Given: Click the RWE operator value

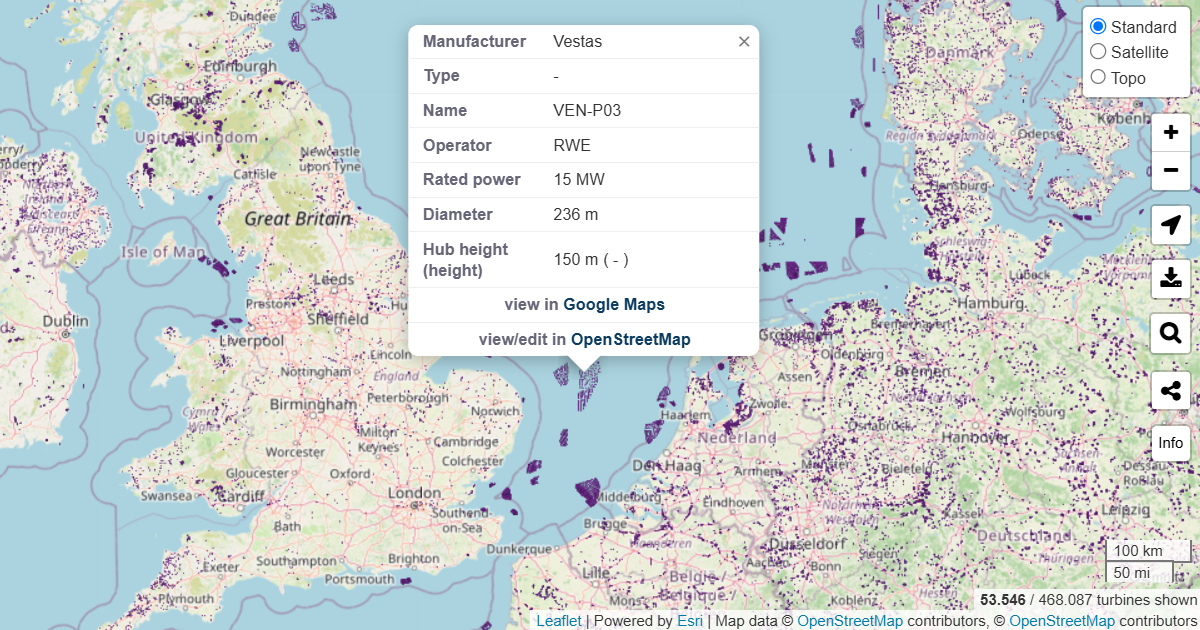Looking at the screenshot, I should (x=572, y=145).
